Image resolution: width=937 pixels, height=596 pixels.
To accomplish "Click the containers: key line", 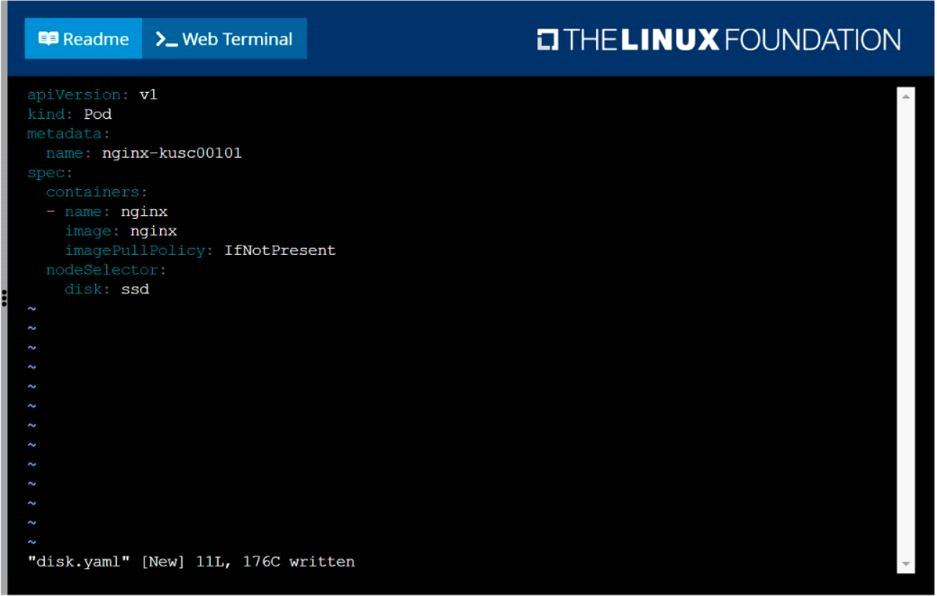I will click(x=96, y=192).
